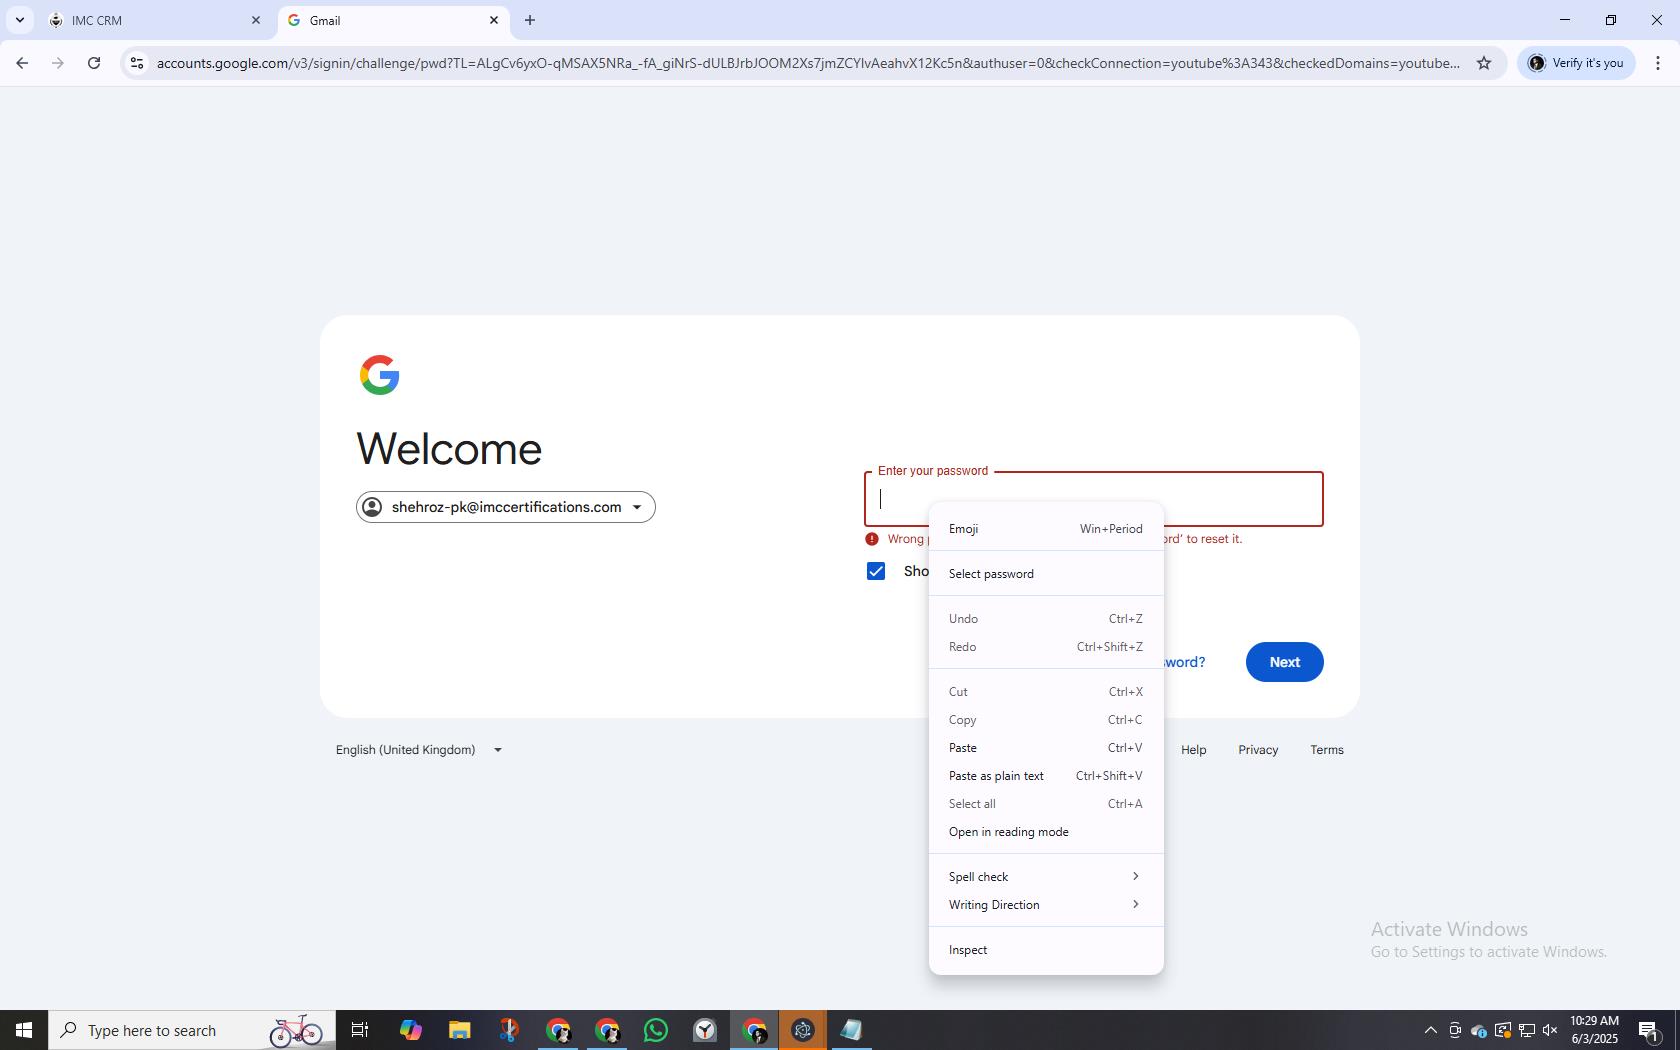Image resolution: width=1680 pixels, height=1050 pixels.
Task: Click Select all in the context menu
Action: coord(1046,804)
